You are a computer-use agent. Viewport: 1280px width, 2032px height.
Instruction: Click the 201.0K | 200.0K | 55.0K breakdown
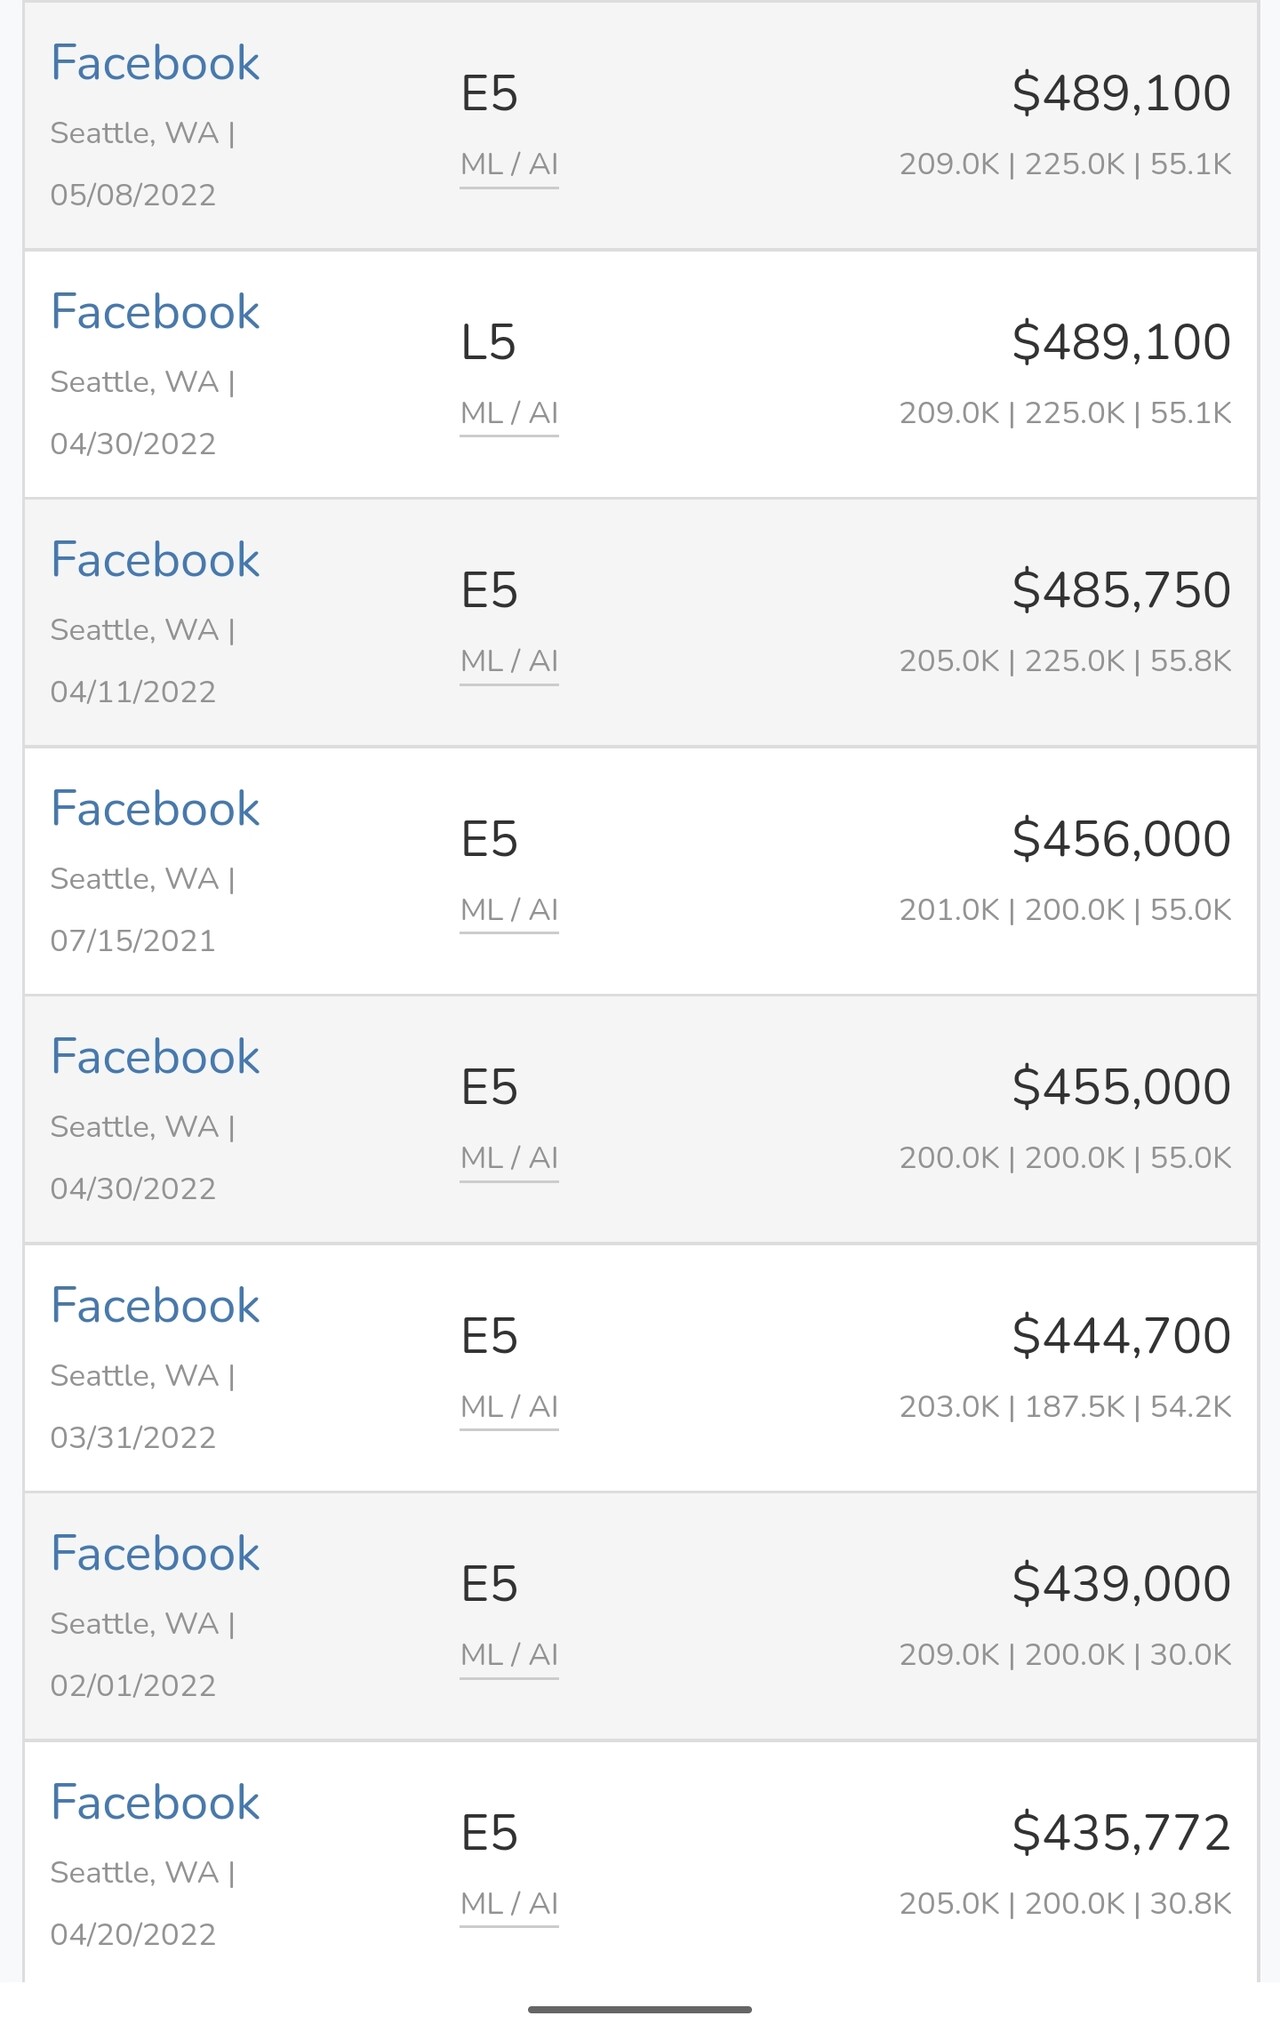(x=1065, y=910)
